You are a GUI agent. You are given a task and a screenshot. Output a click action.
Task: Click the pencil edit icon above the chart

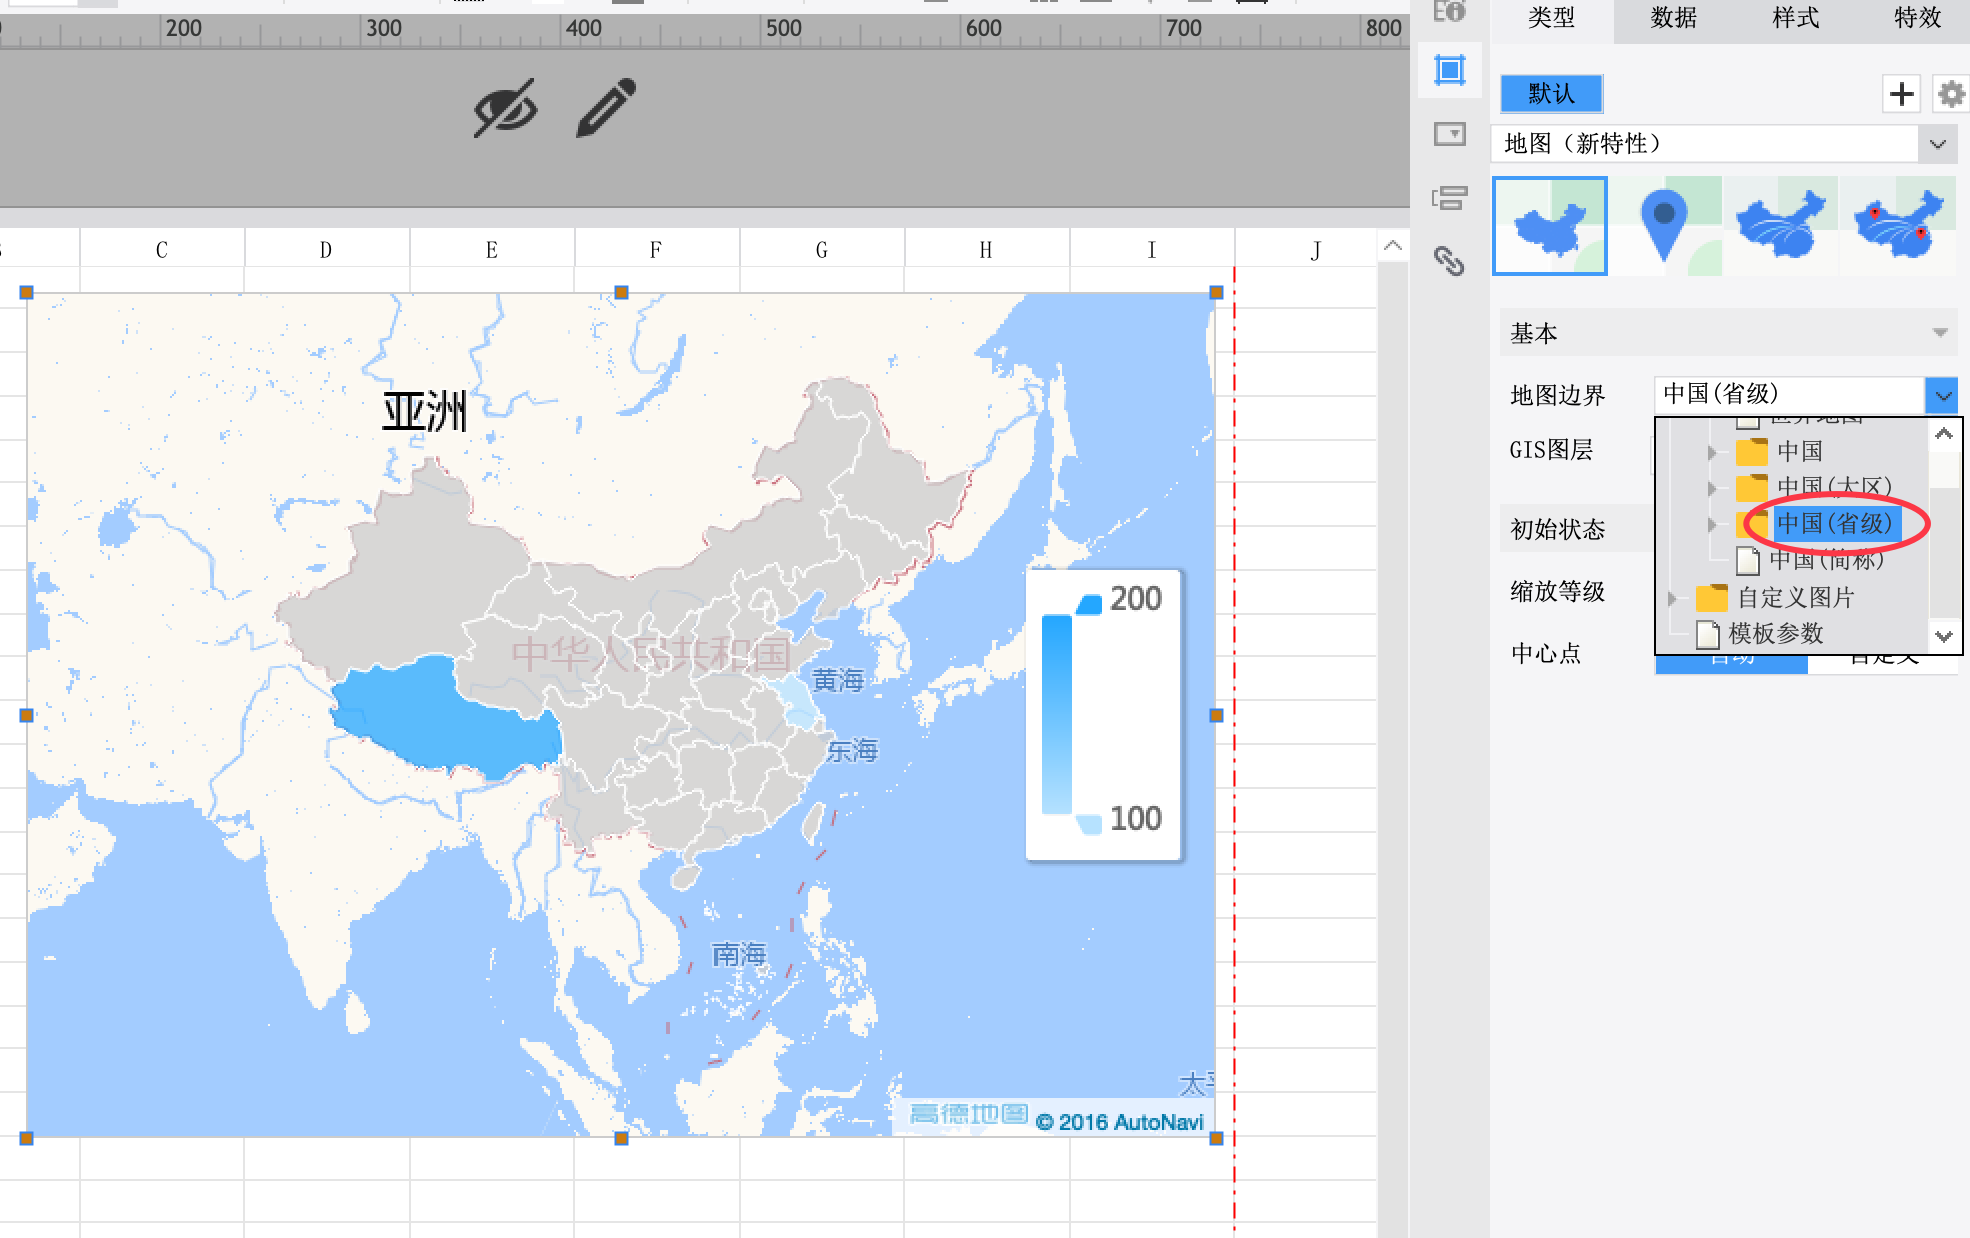606,107
